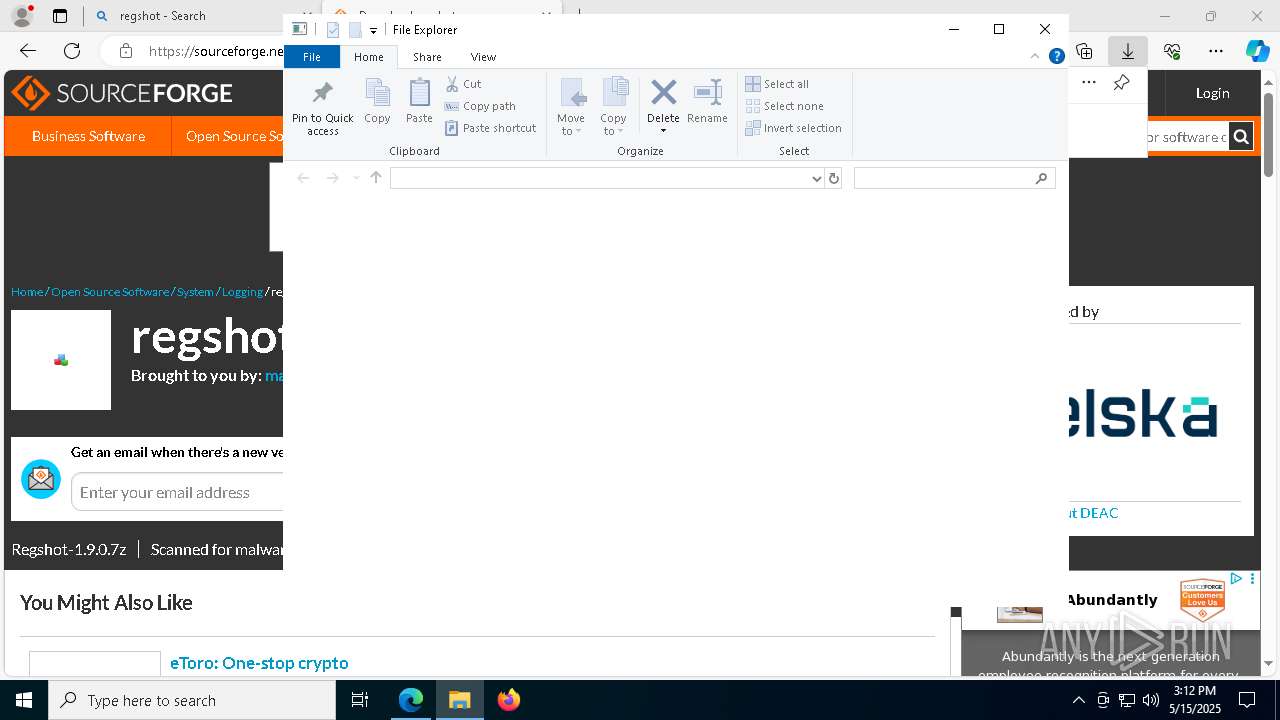Open the Copy to command

click(614, 107)
